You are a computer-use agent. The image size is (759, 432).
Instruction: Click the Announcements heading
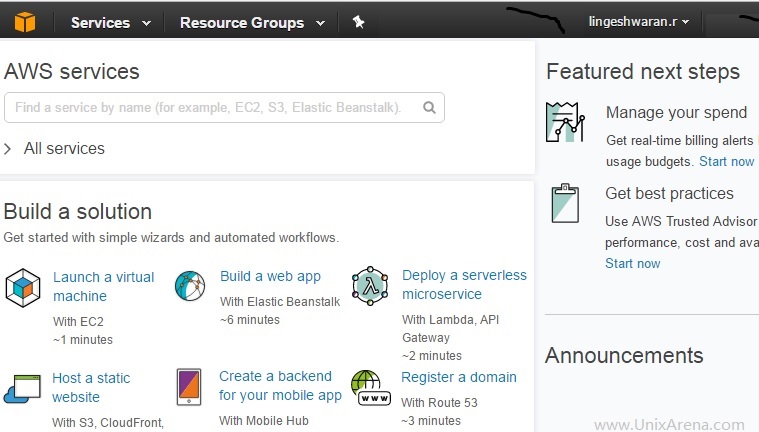coord(624,355)
